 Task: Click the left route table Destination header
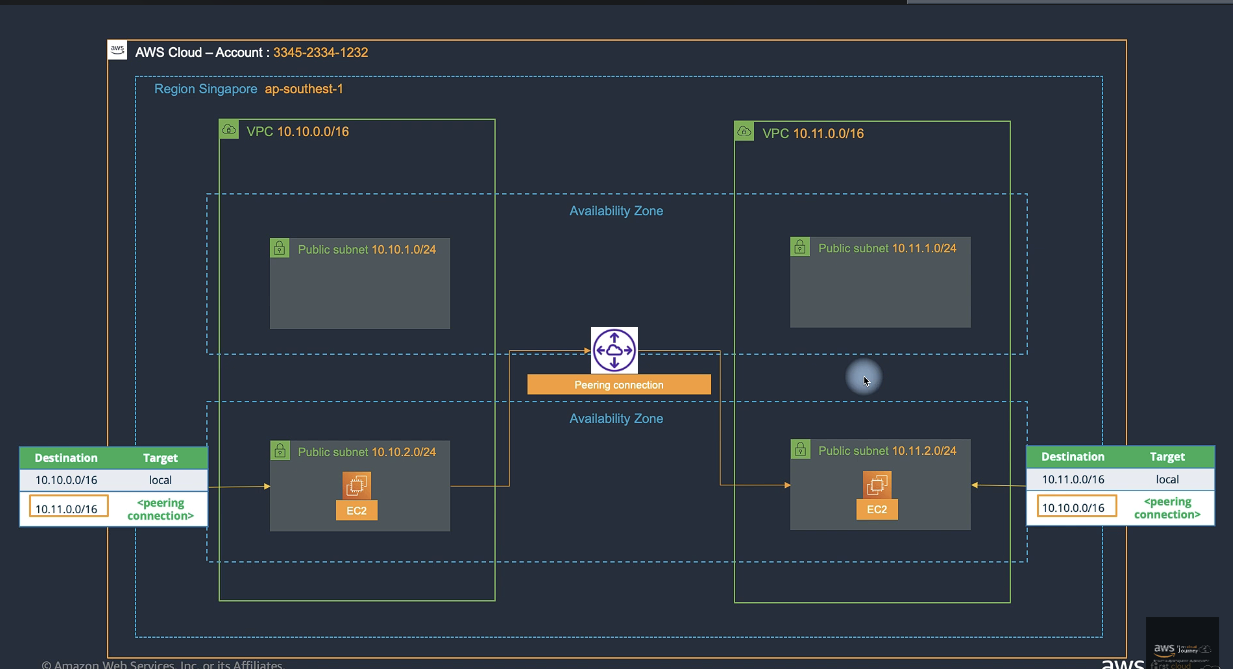tap(66, 458)
